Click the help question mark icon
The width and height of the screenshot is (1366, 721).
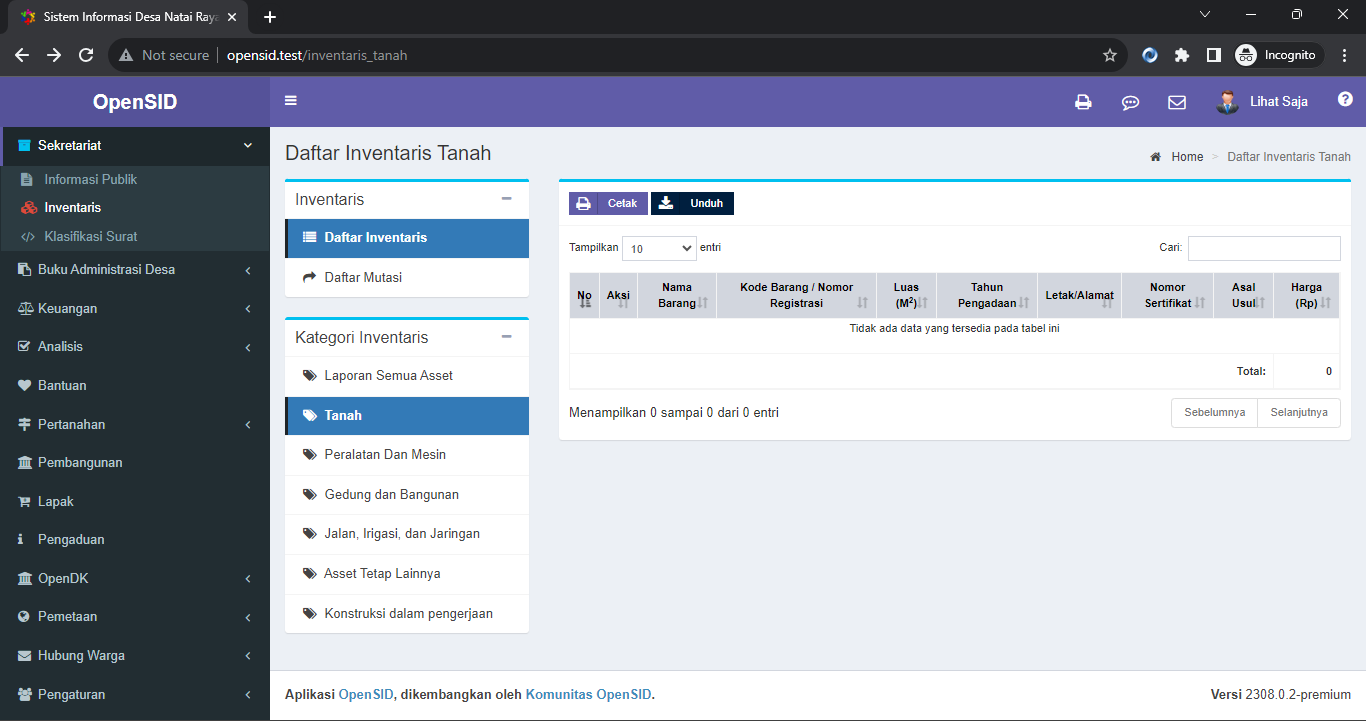click(1345, 99)
